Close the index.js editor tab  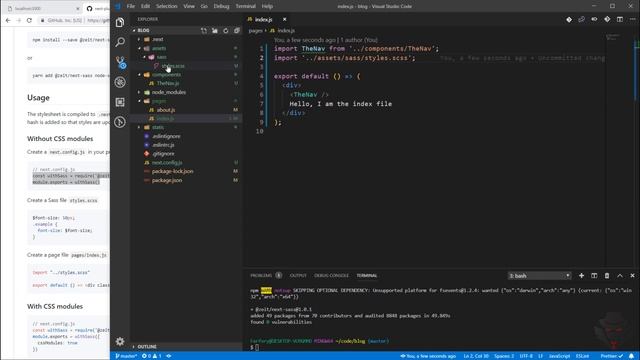point(284,19)
